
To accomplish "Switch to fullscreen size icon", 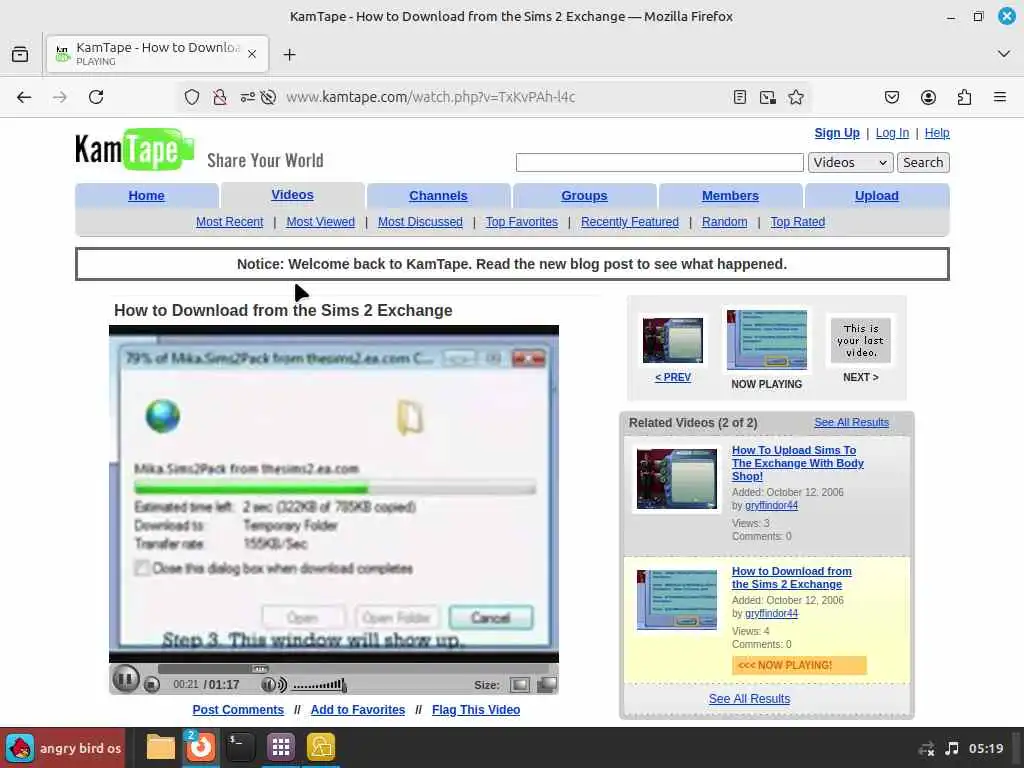I will click(x=546, y=684).
